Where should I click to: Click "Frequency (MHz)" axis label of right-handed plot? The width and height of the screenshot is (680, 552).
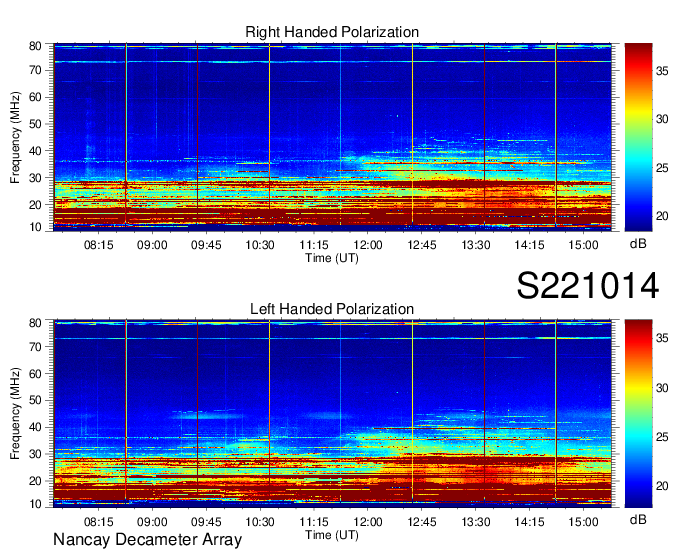tap(15, 137)
